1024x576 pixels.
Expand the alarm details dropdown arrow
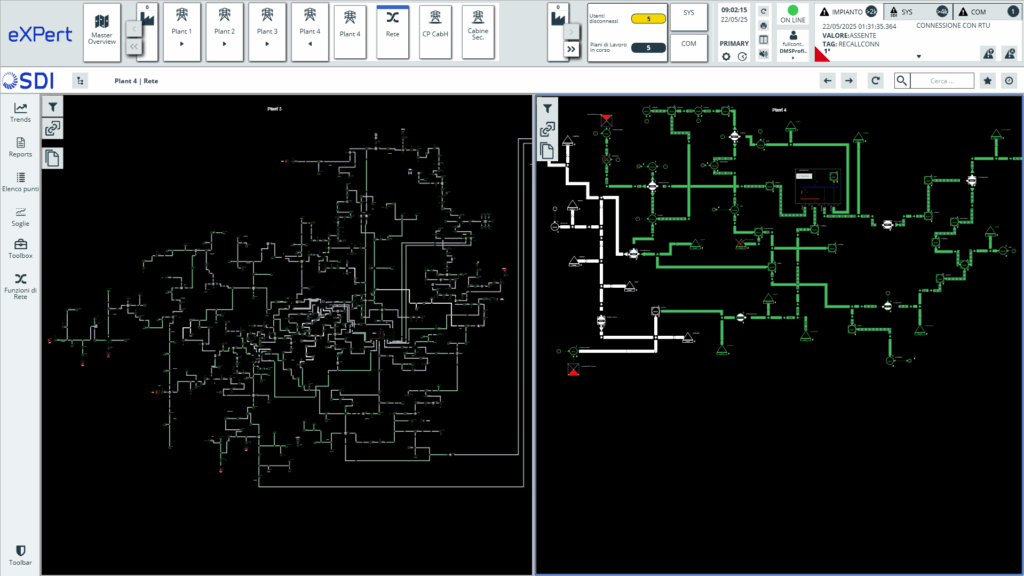pyautogui.click(x=919, y=57)
